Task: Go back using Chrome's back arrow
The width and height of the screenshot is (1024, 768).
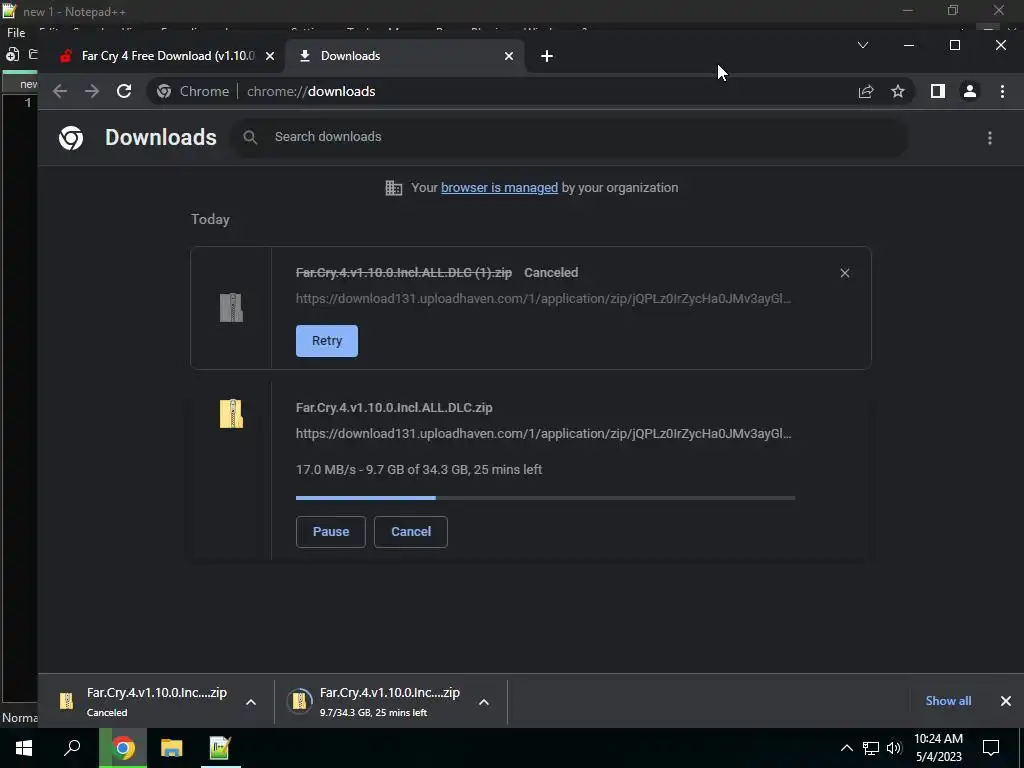Action: 60,91
